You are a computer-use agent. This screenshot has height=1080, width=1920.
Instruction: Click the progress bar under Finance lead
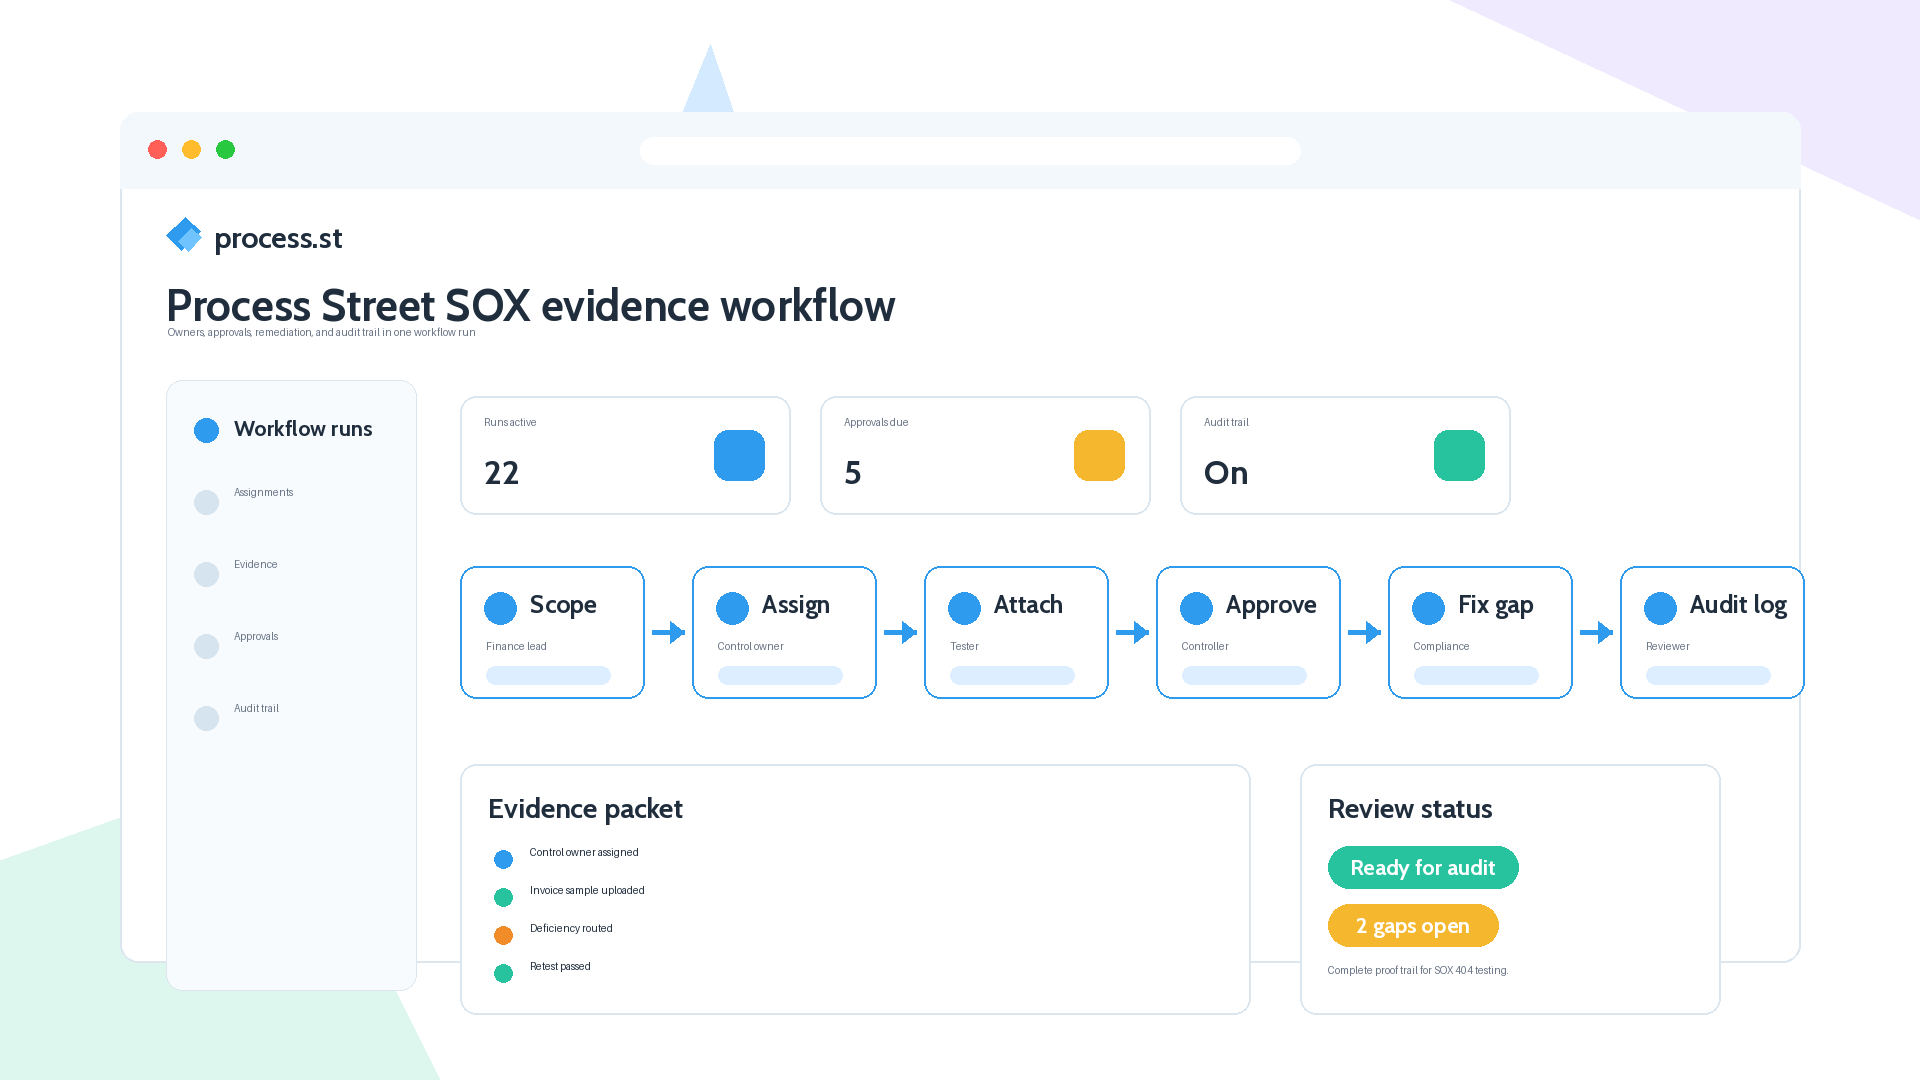pos(548,675)
